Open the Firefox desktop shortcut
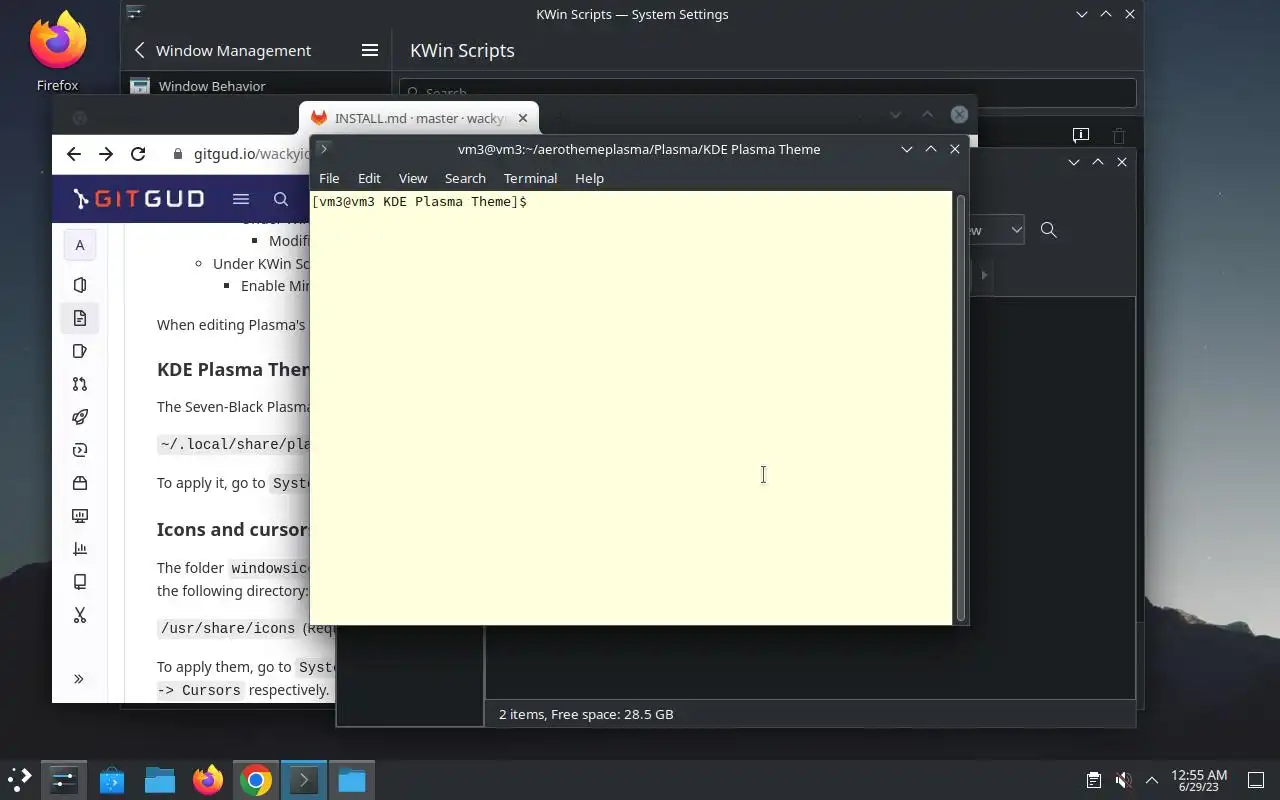 57,50
